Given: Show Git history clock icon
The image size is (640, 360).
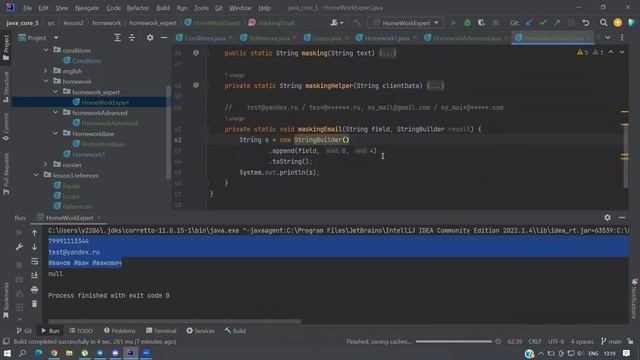Looking at the screenshot, I should tap(571, 23).
